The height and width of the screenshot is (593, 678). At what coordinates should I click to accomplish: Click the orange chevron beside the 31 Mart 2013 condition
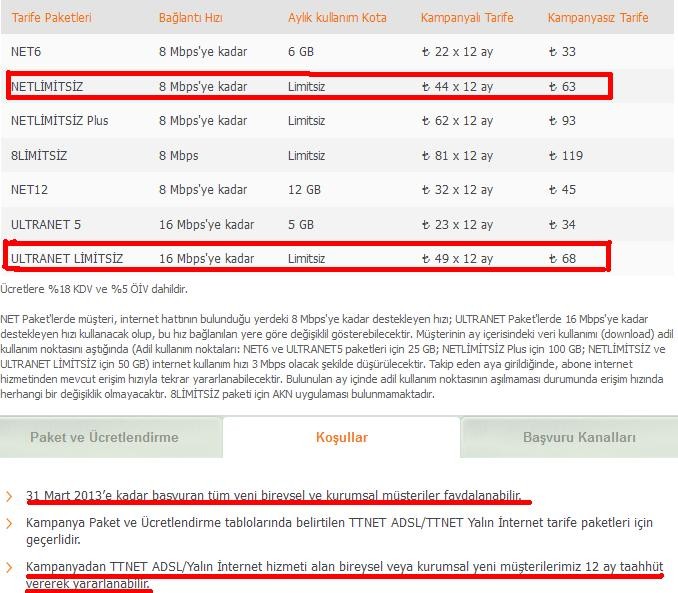9,496
